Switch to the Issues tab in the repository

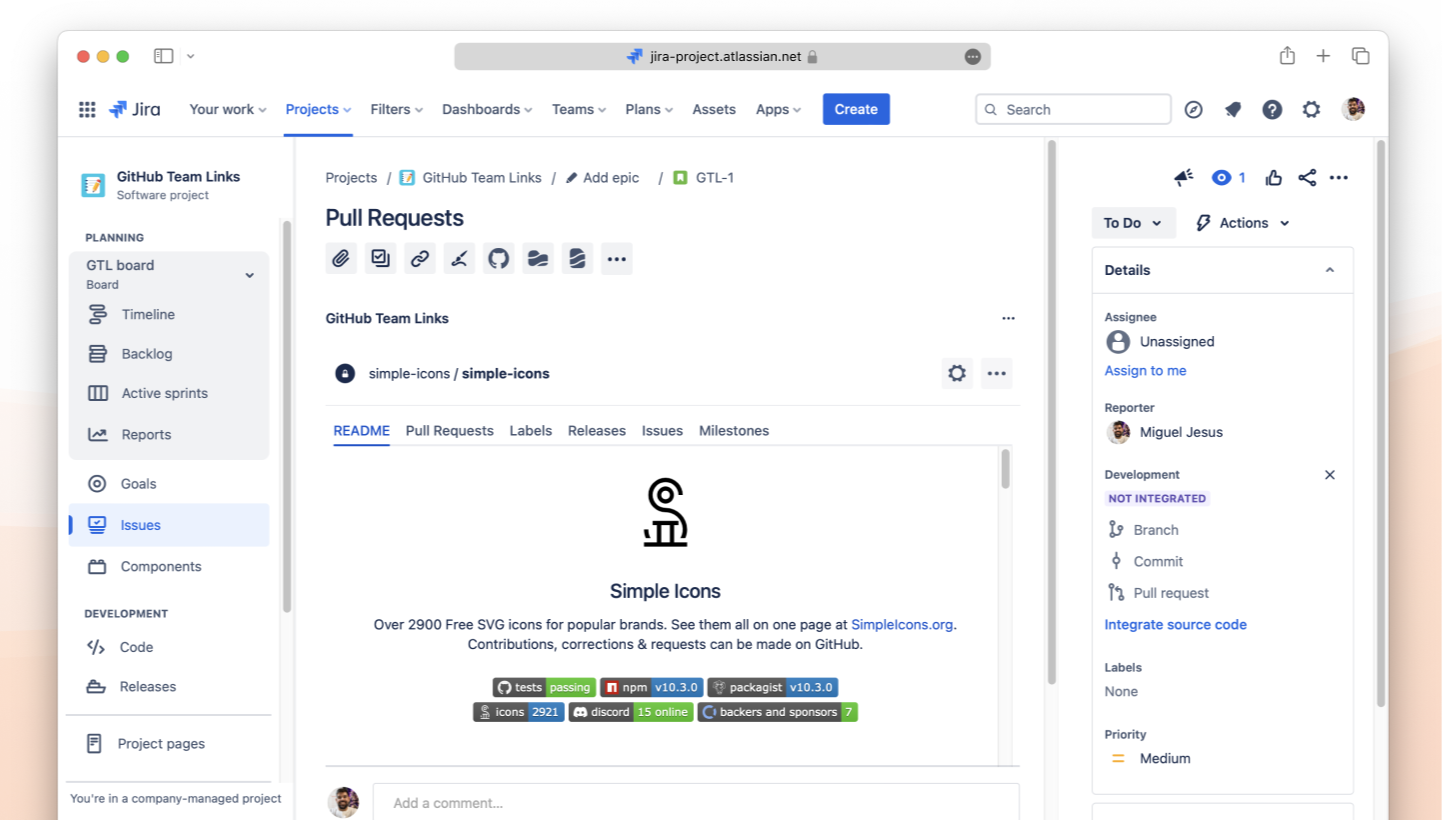click(662, 431)
